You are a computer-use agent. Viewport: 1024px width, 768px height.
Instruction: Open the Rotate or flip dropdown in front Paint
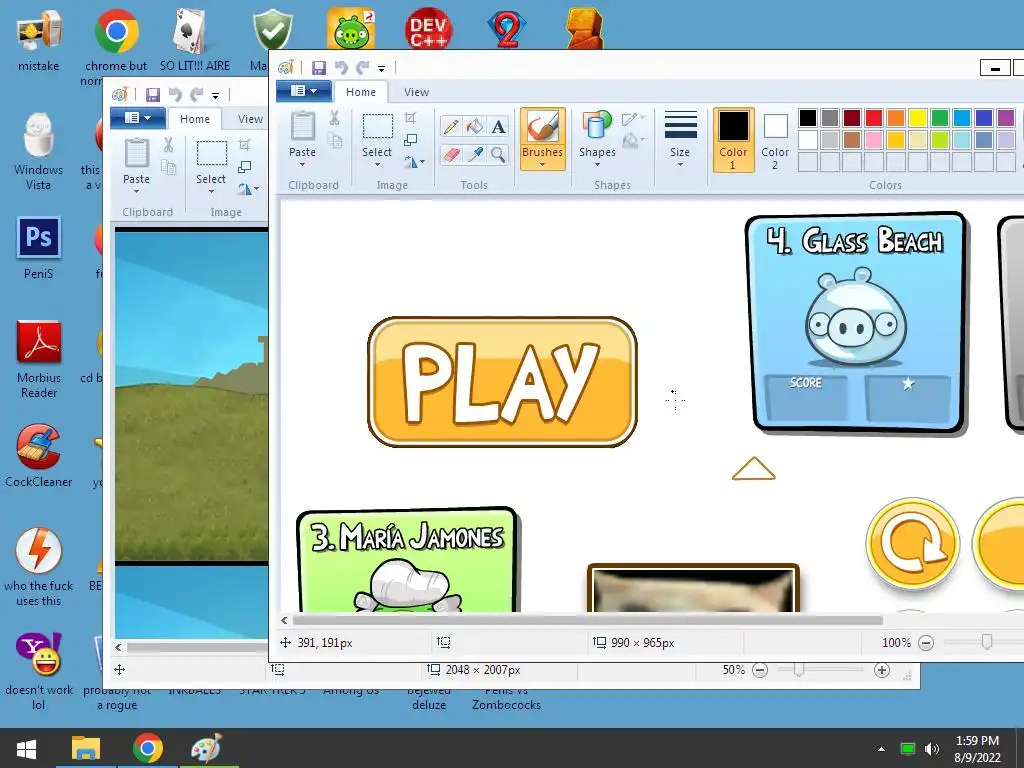click(x=415, y=161)
